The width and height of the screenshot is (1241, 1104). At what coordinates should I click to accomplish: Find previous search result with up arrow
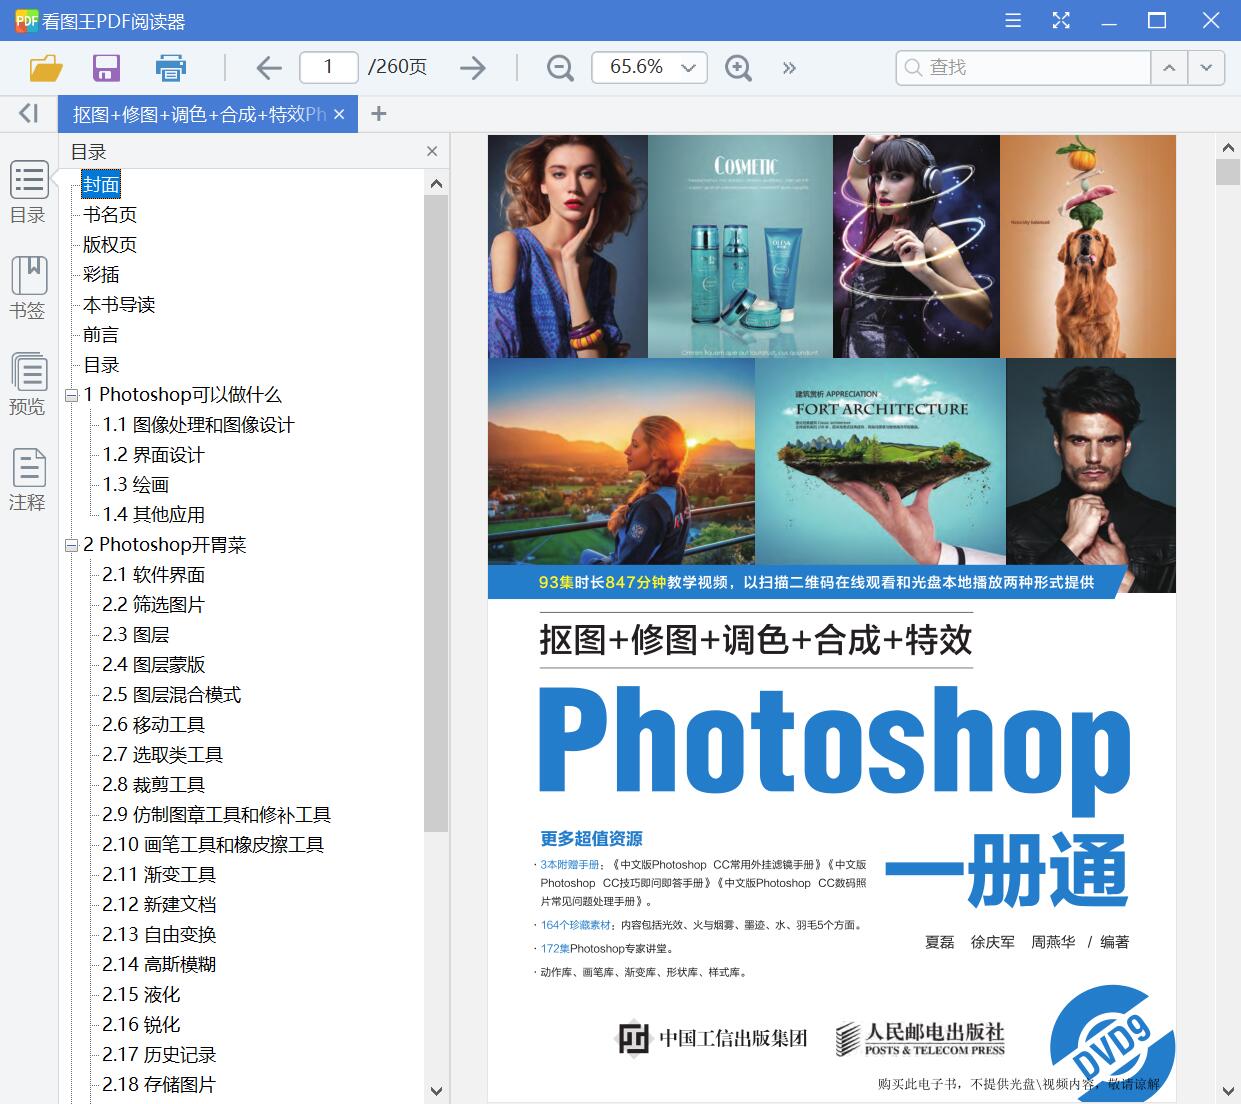[x=1168, y=68]
